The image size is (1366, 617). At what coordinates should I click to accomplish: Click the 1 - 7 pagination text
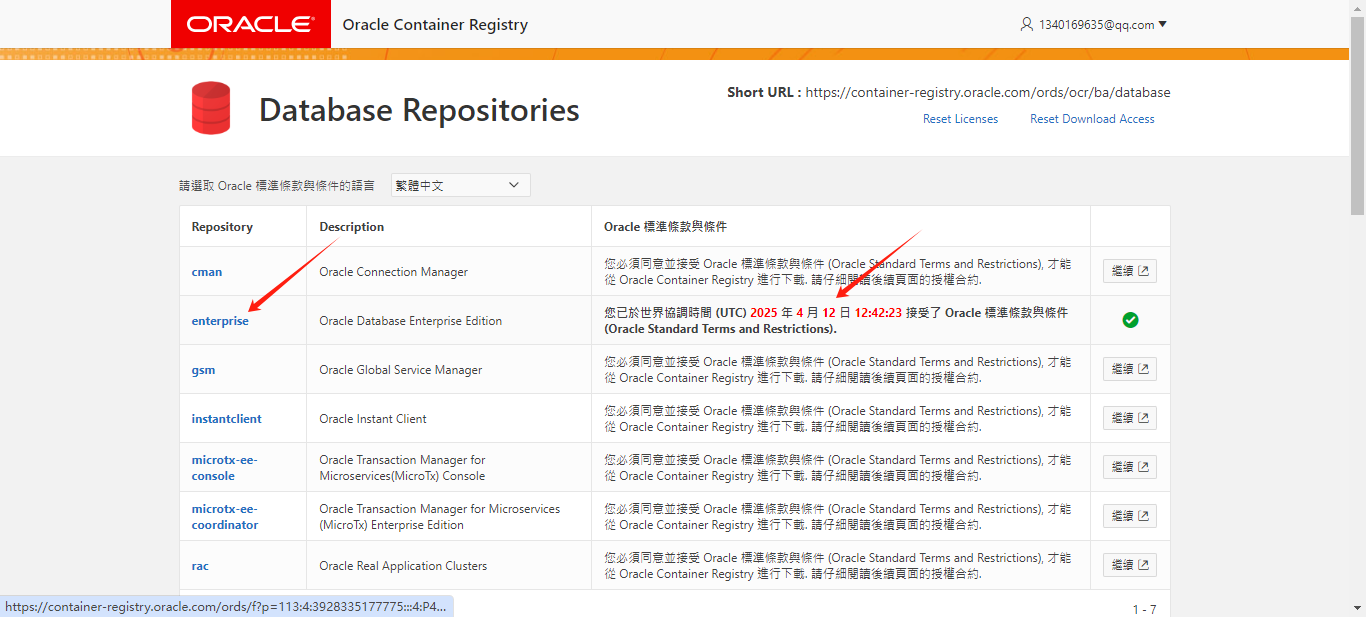click(x=1144, y=609)
